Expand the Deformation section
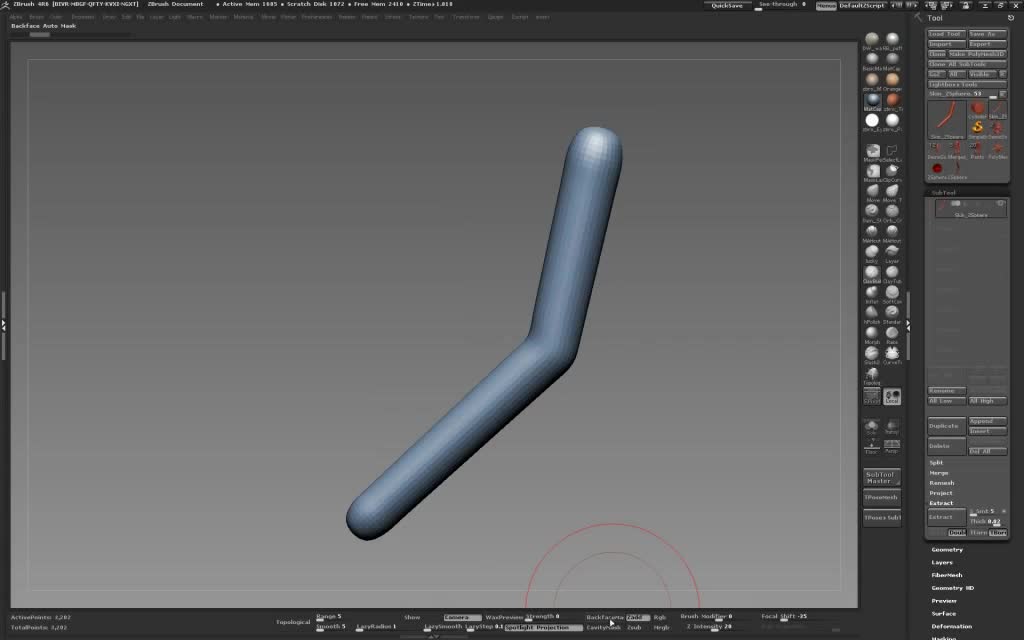 coord(951,626)
